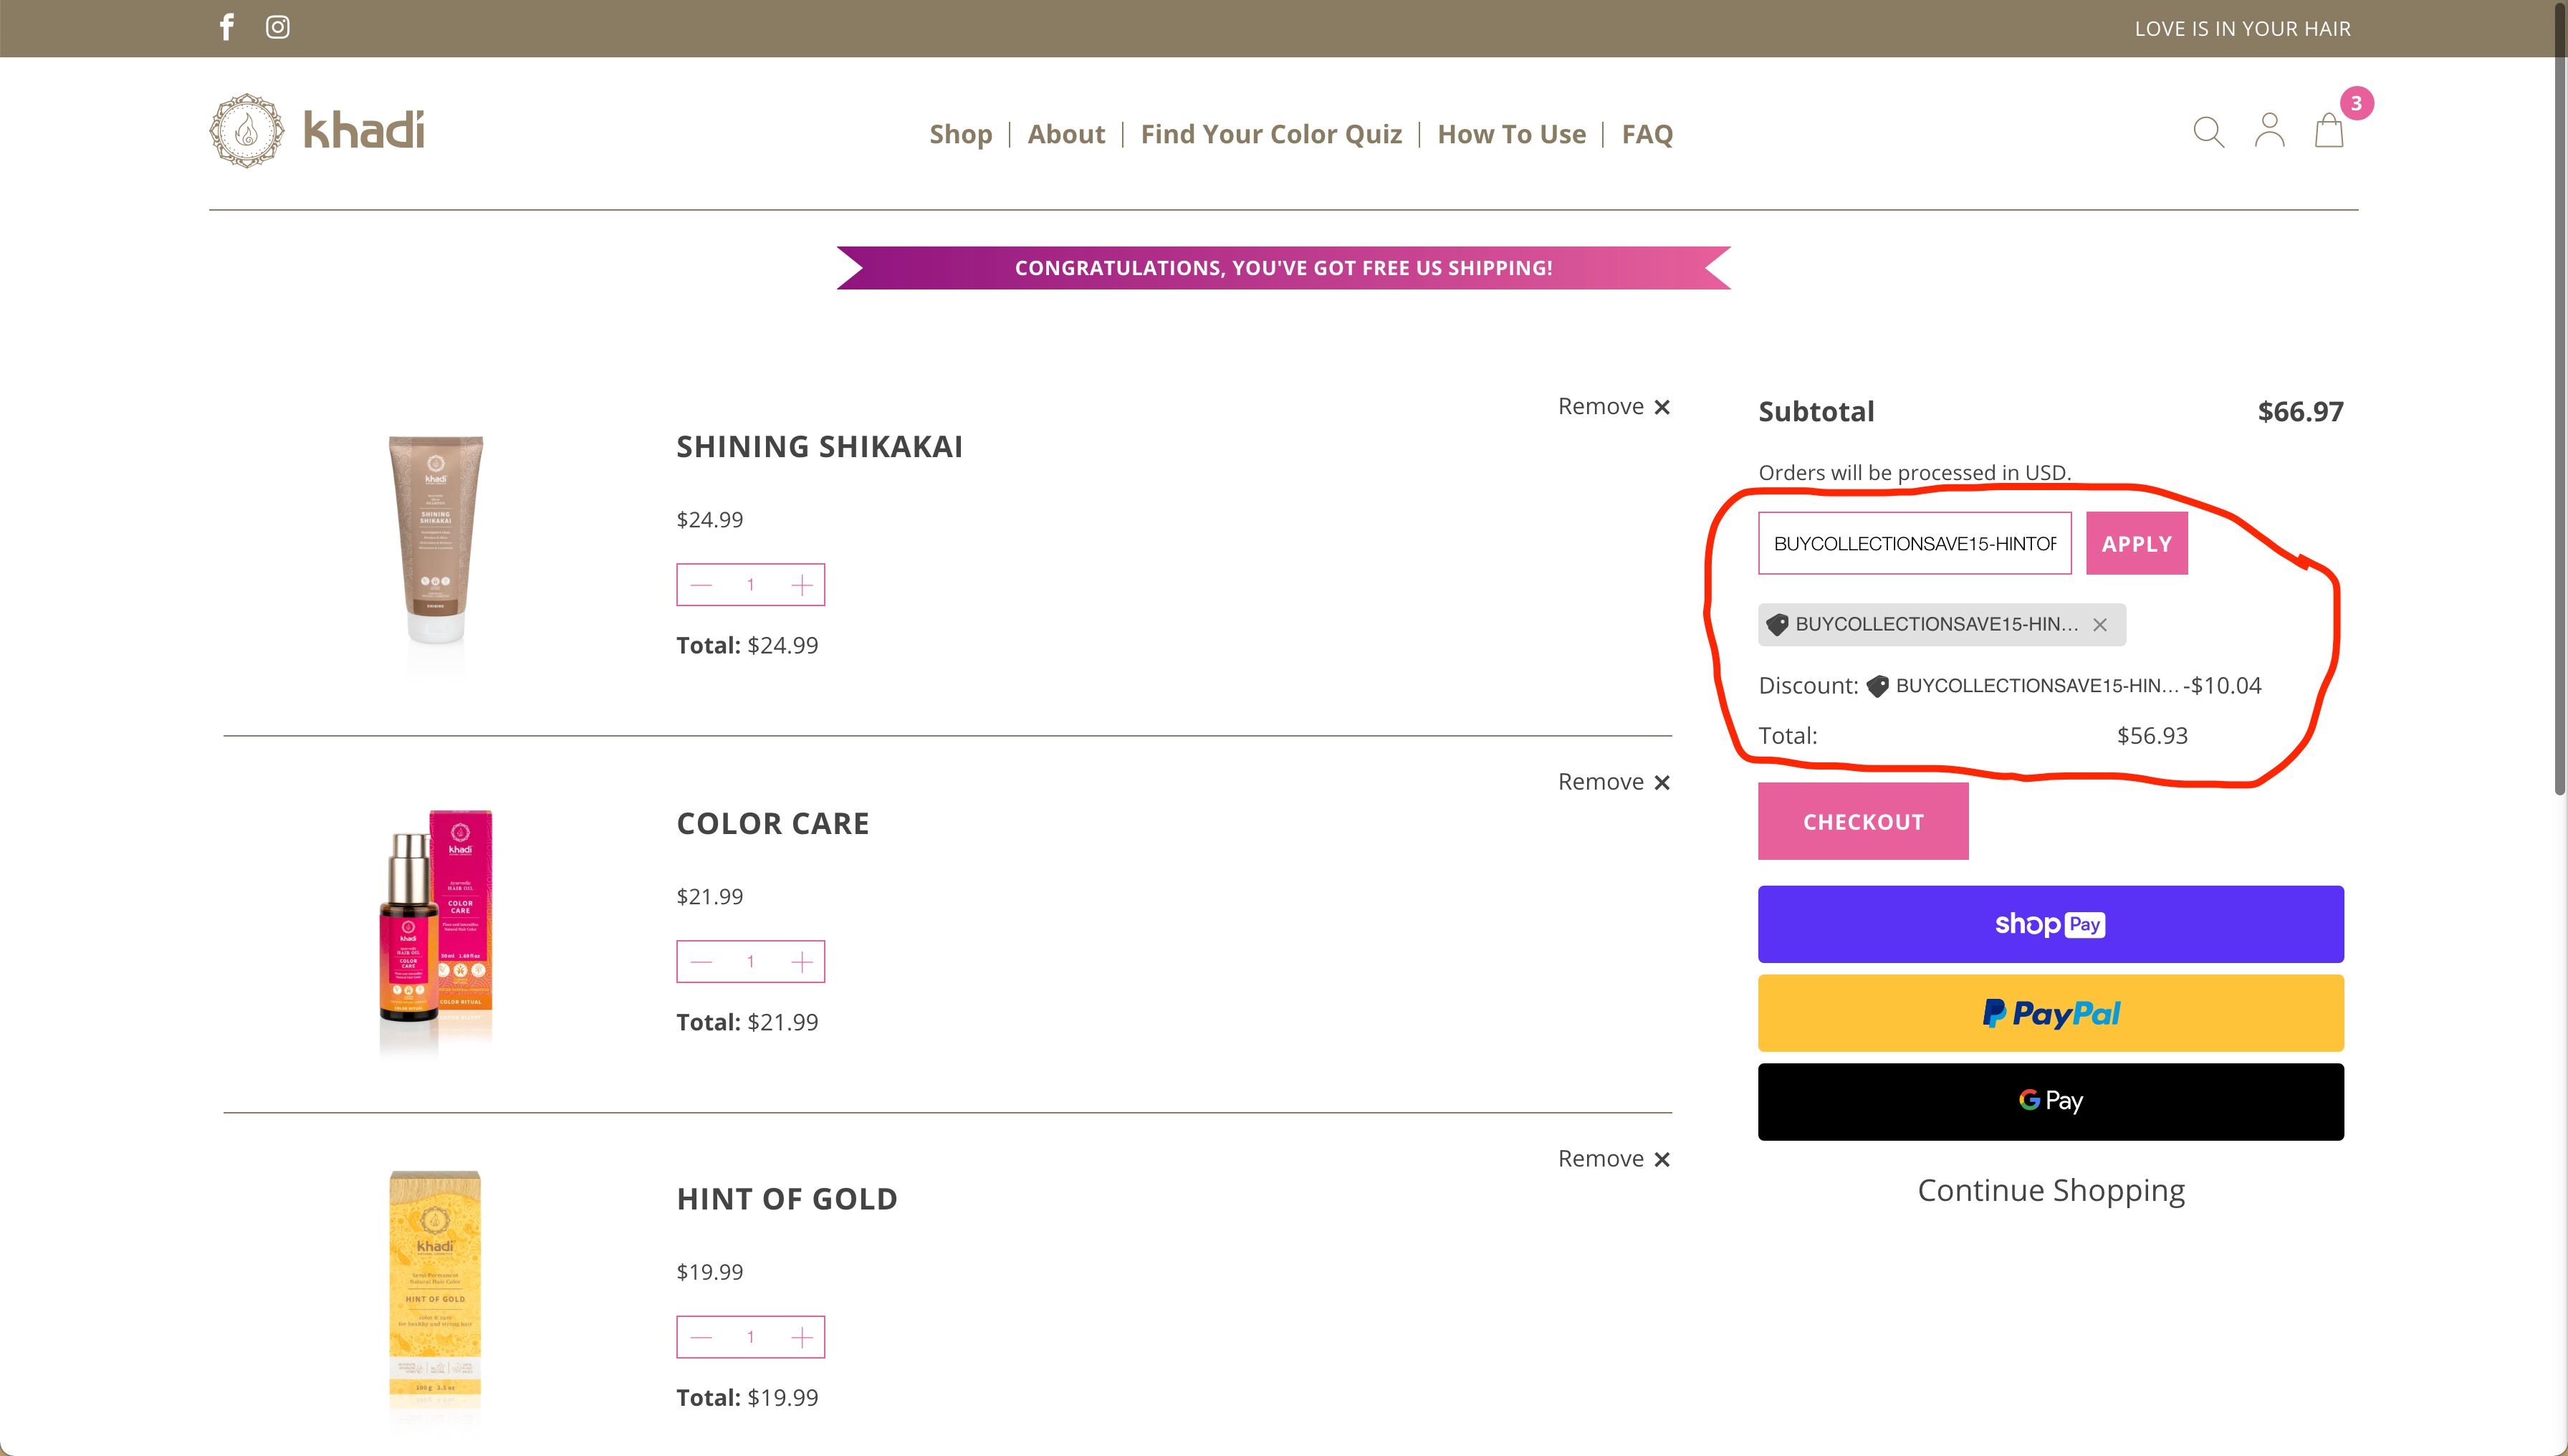Open the Shop menu
This screenshot has height=1456, width=2568.
[x=960, y=134]
